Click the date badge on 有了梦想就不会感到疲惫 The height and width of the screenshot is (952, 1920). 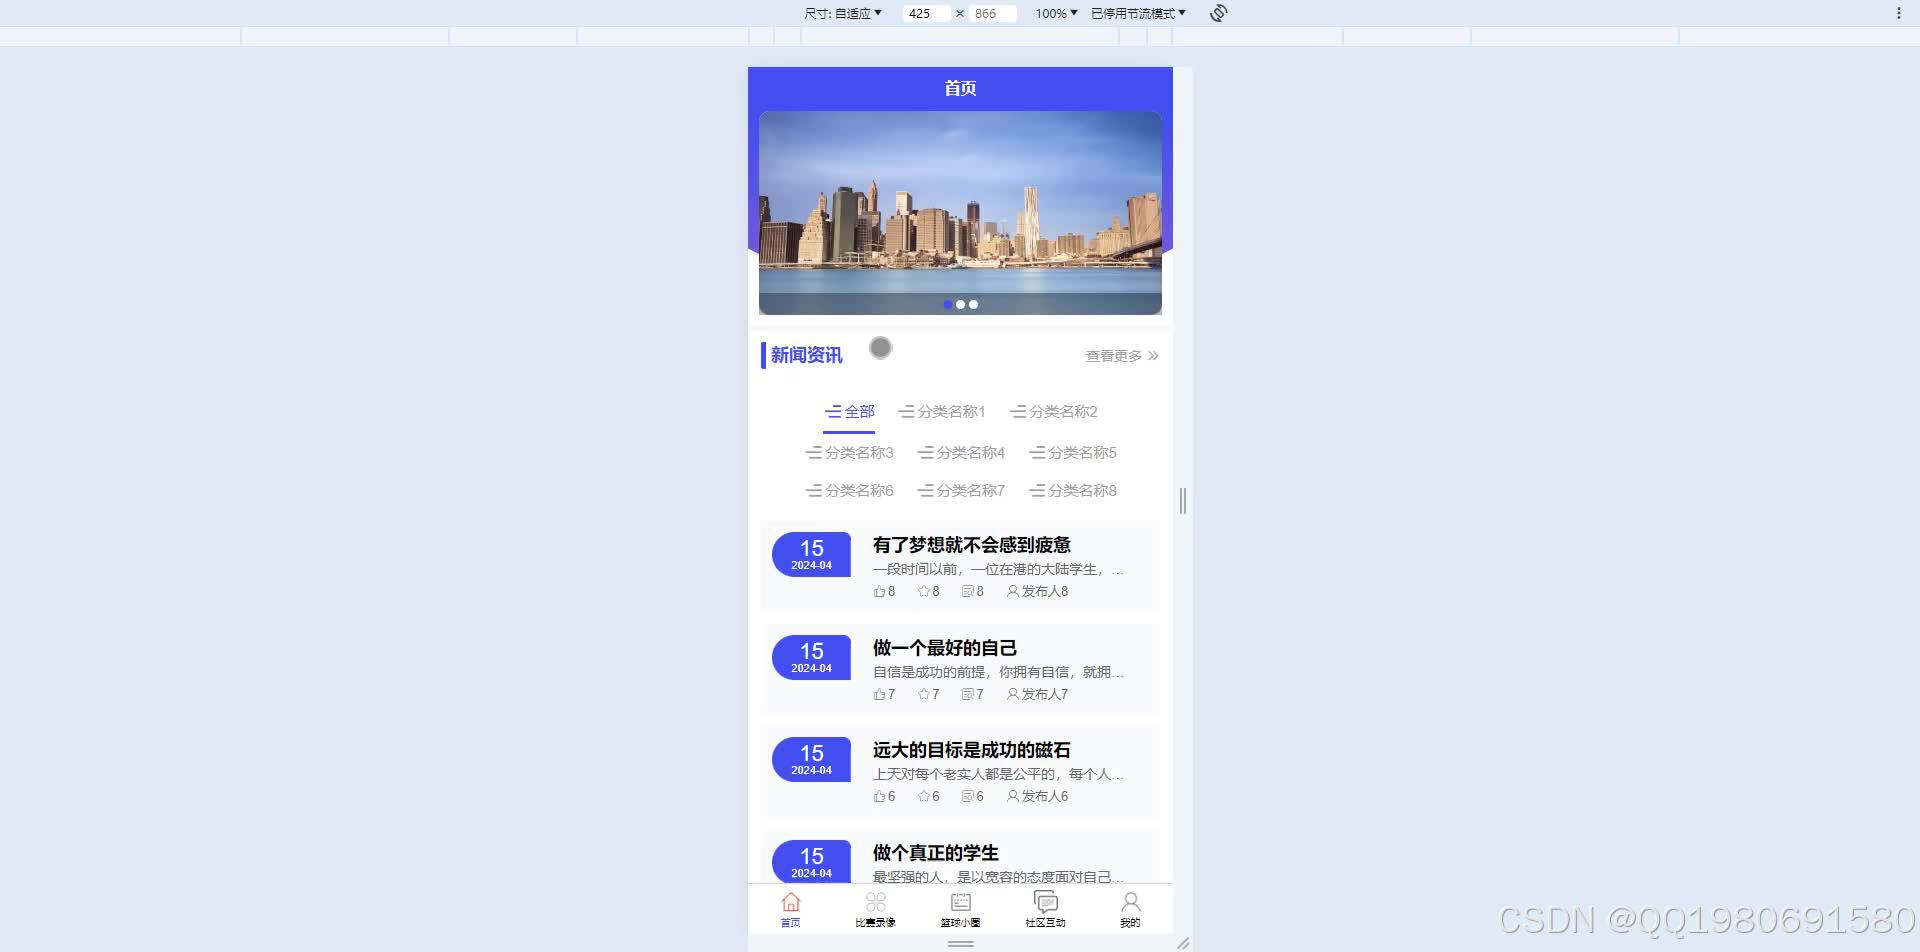tap(811, 555)
